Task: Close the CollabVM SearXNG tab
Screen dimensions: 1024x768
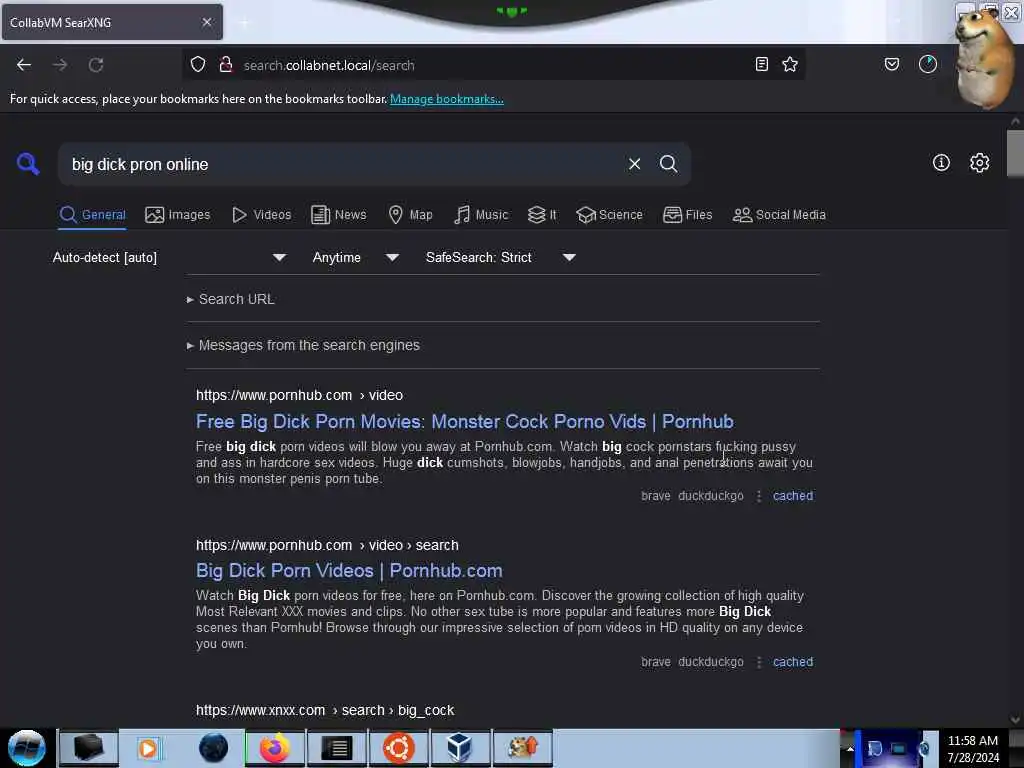Action: 207,22
